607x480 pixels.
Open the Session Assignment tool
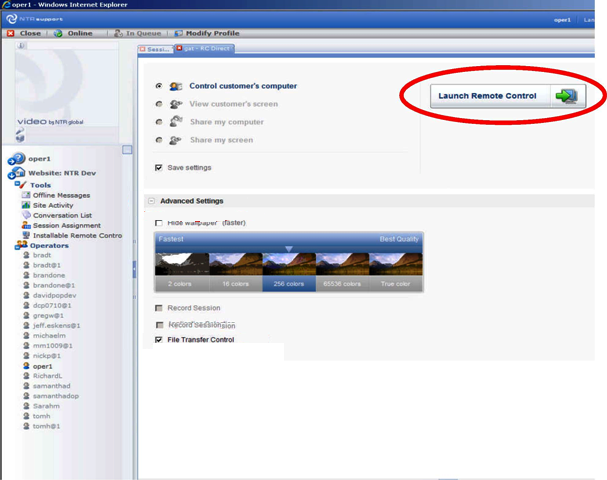click(66, 225)
